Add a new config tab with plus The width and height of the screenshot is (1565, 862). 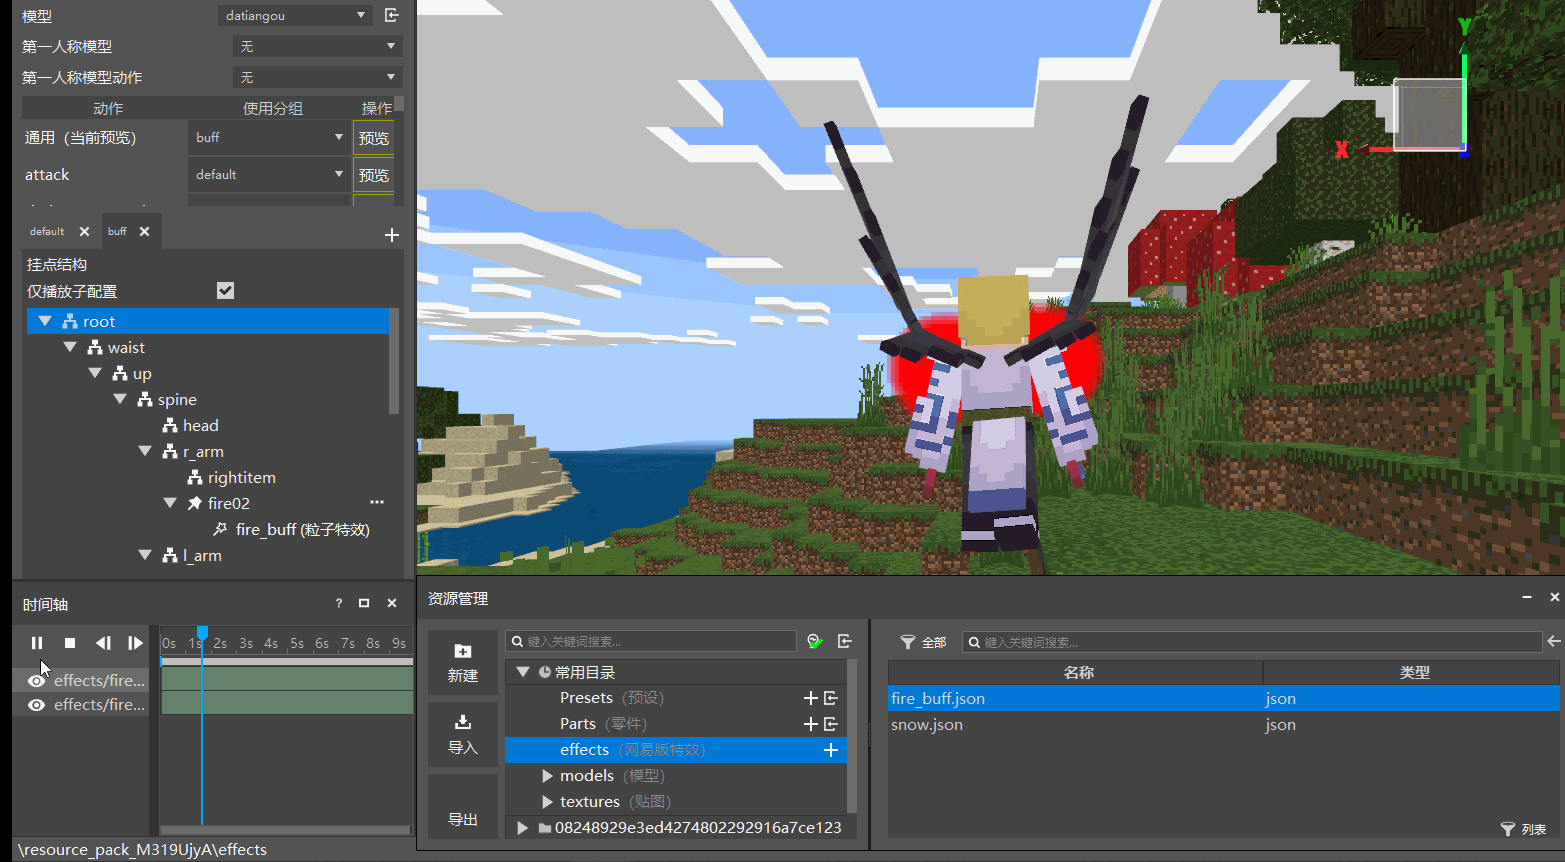click(392, 235)
